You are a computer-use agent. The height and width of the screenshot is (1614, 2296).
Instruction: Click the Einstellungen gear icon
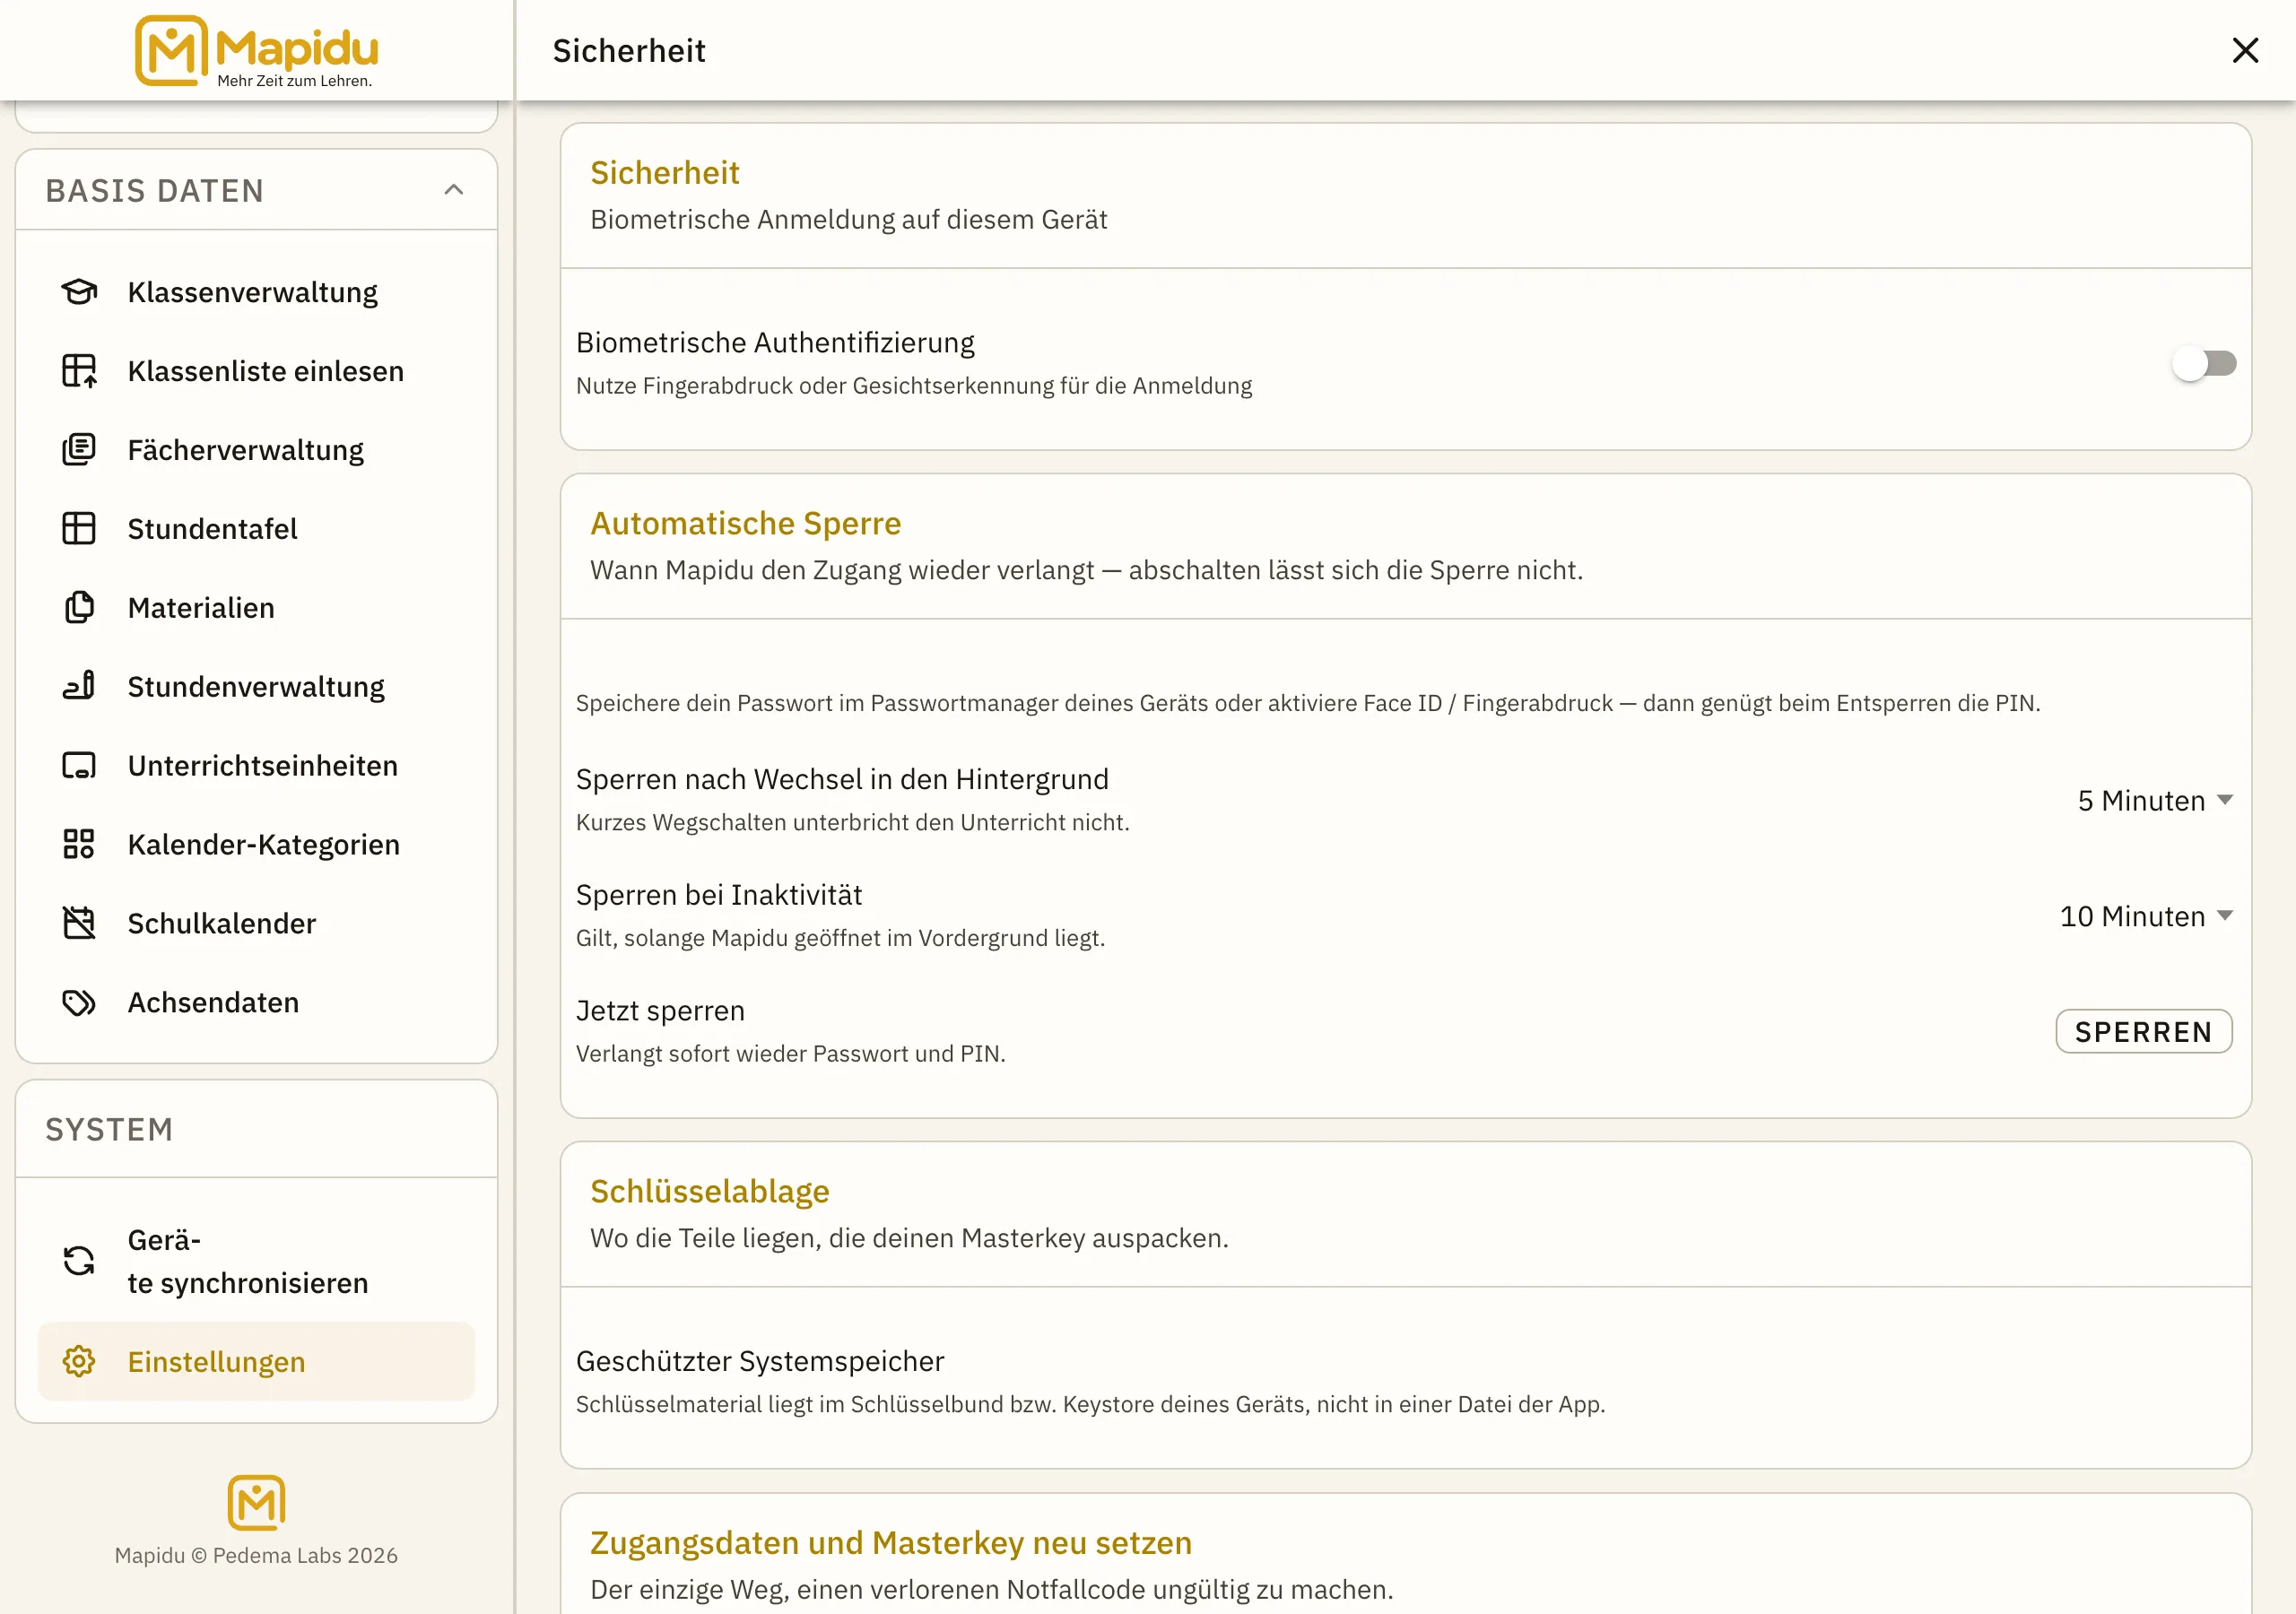tap(79, 1361)
